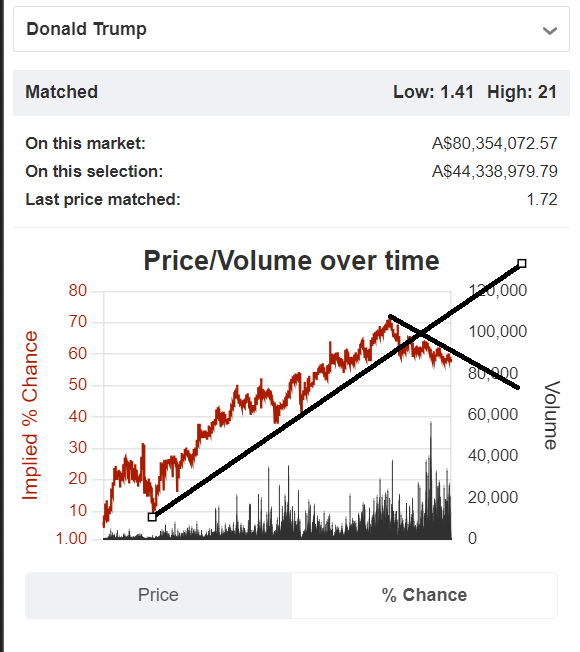Screen dimensions: 580x652
Task: Click the On this selection amount A$44,338,979.79
Action: pyautogui.click(x=494, y=171)
